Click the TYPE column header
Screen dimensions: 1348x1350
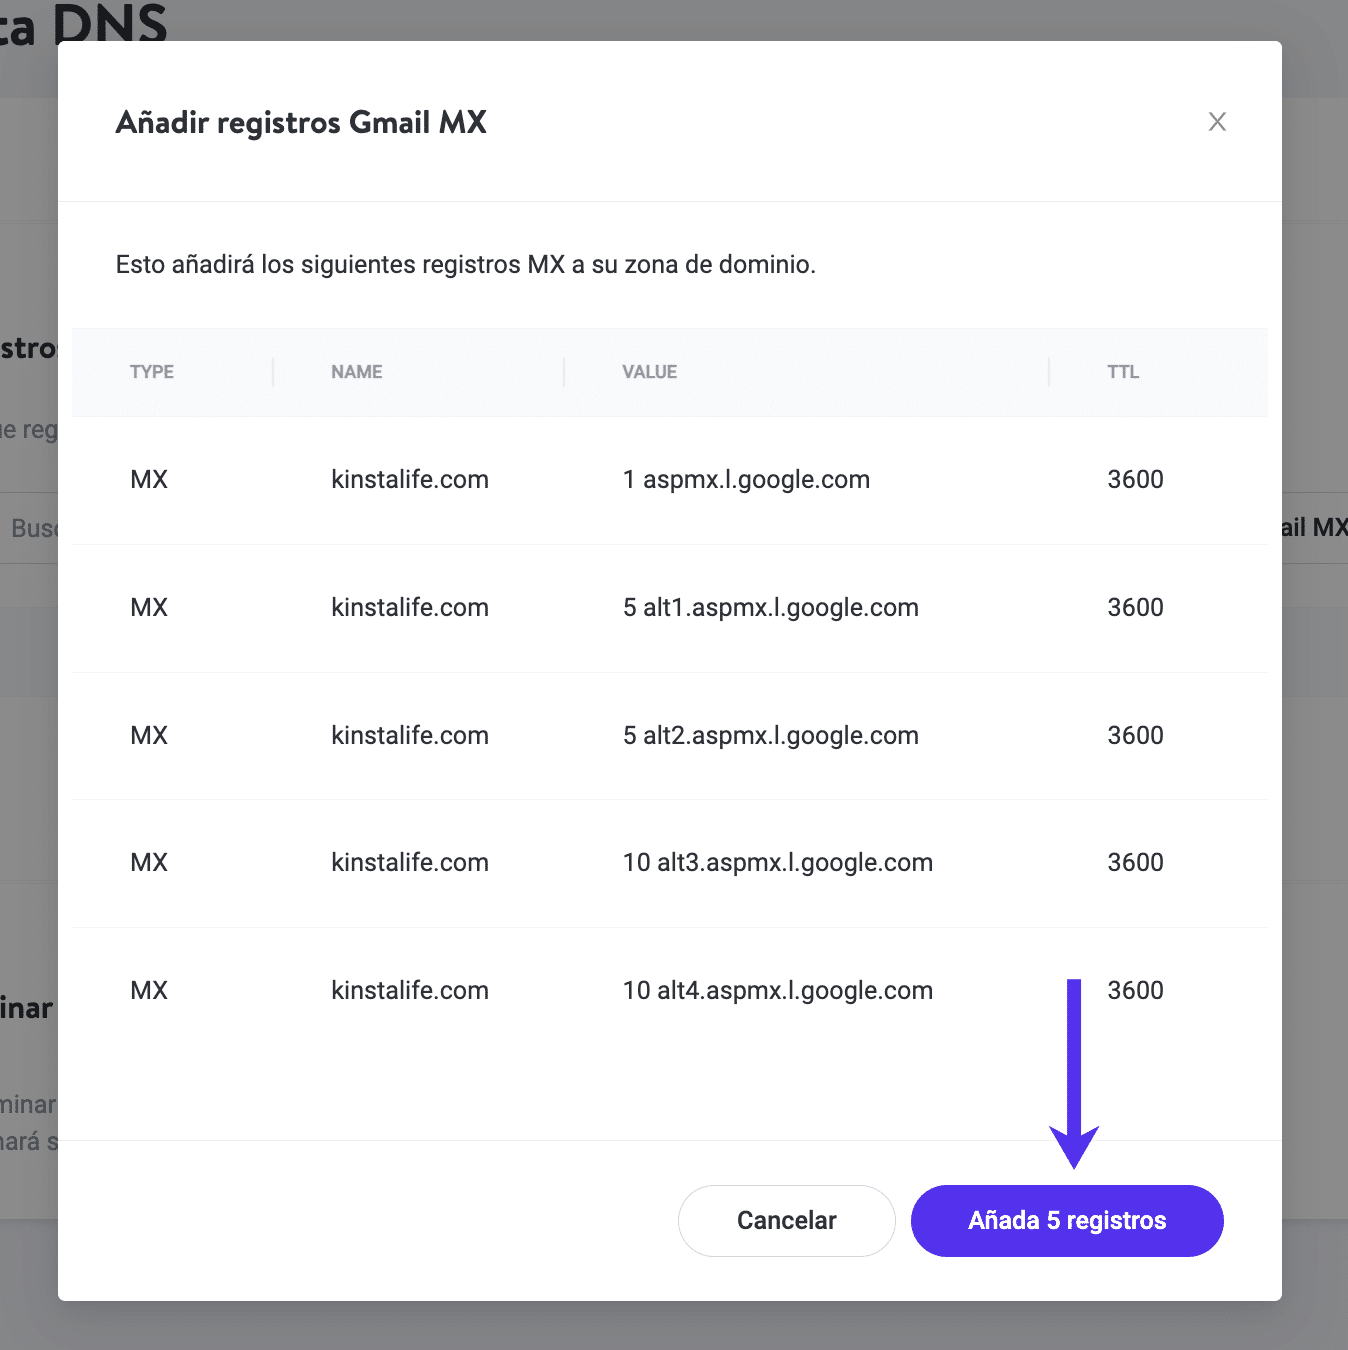(x=152, y=372)
